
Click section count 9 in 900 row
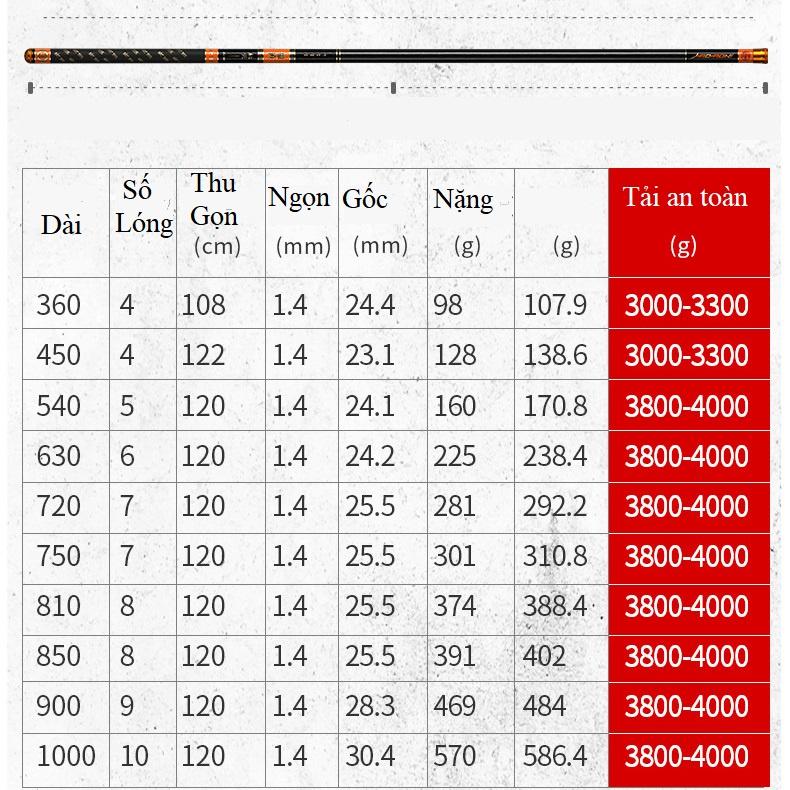coord(127,706)
